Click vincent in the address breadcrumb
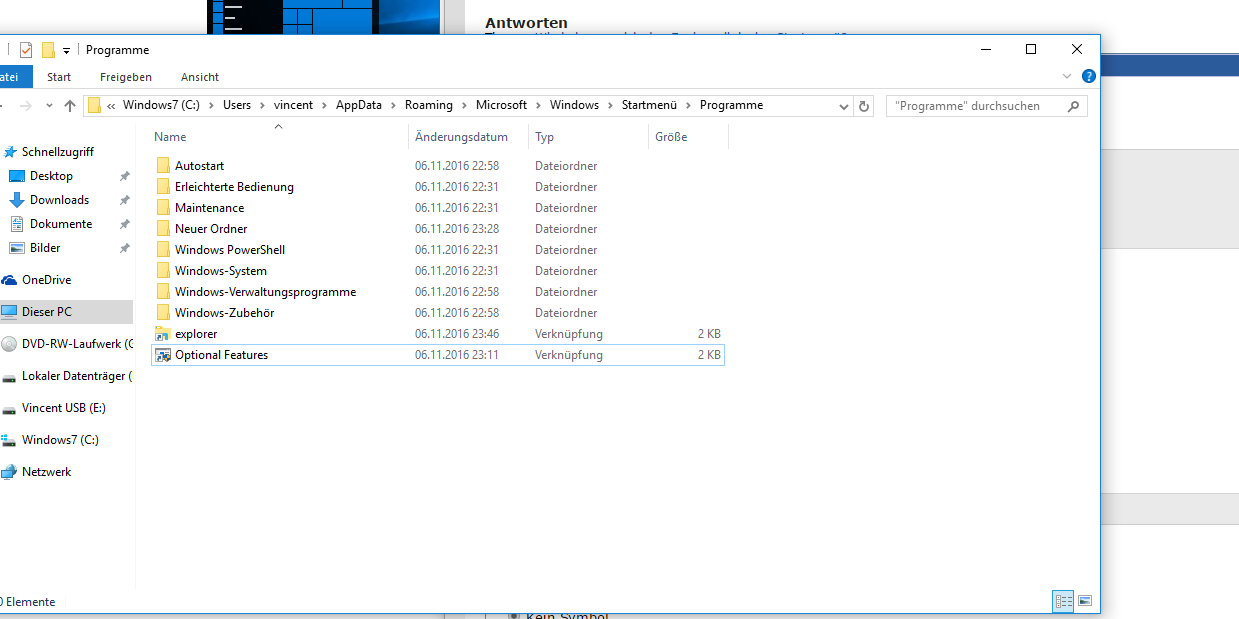This screenshot has height=619, width=1239. 293,105
